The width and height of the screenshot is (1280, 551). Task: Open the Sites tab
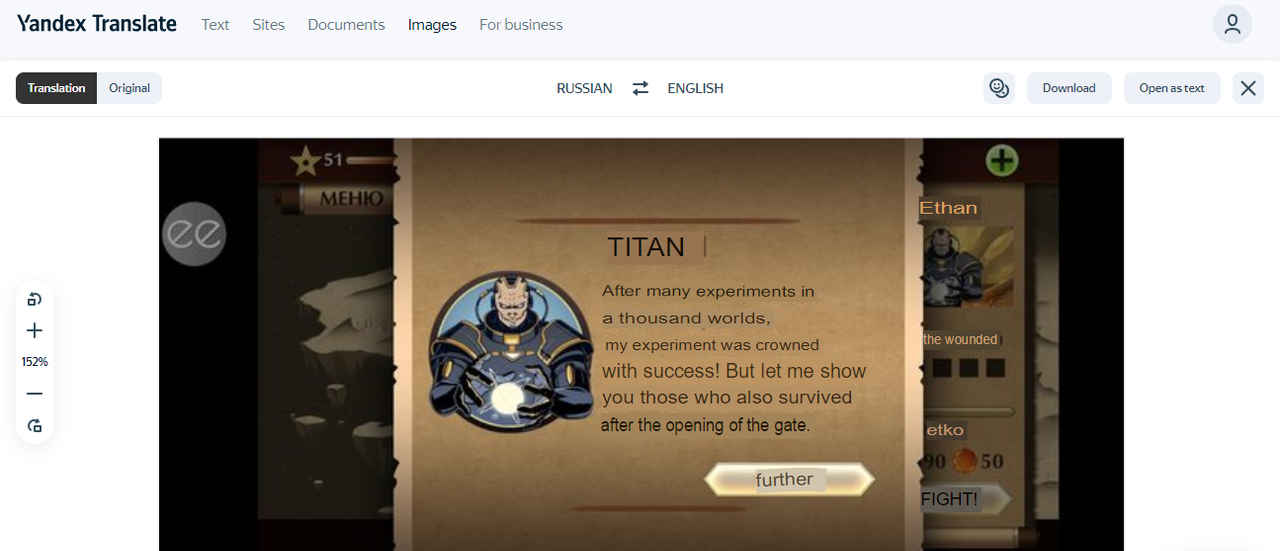pos(268,25)
